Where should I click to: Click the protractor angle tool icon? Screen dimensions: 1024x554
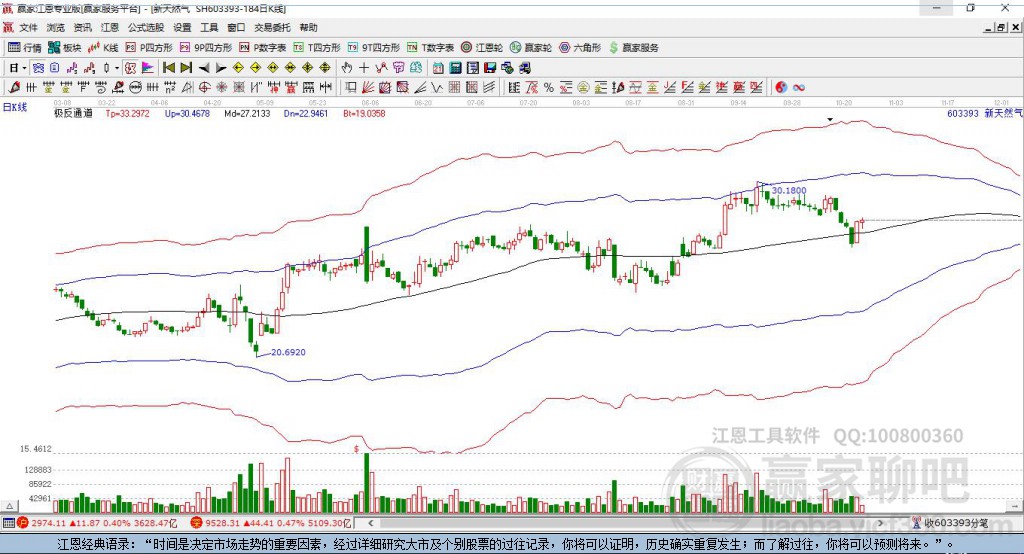click(187, 88)
